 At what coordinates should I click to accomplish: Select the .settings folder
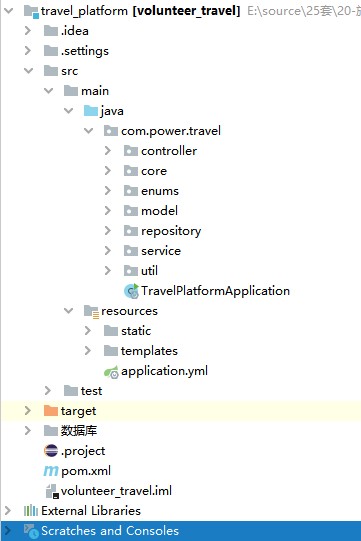tap(76, 51)
